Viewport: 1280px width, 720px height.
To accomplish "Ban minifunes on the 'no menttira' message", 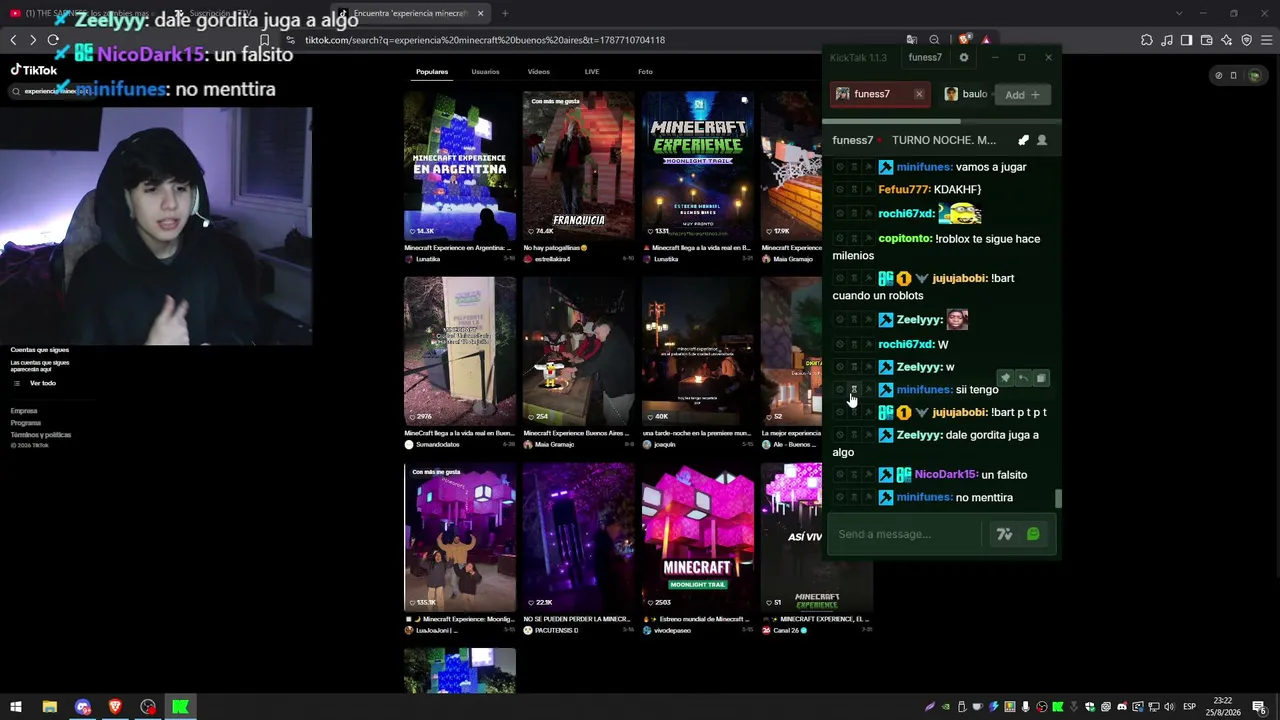I will point(839,498).
